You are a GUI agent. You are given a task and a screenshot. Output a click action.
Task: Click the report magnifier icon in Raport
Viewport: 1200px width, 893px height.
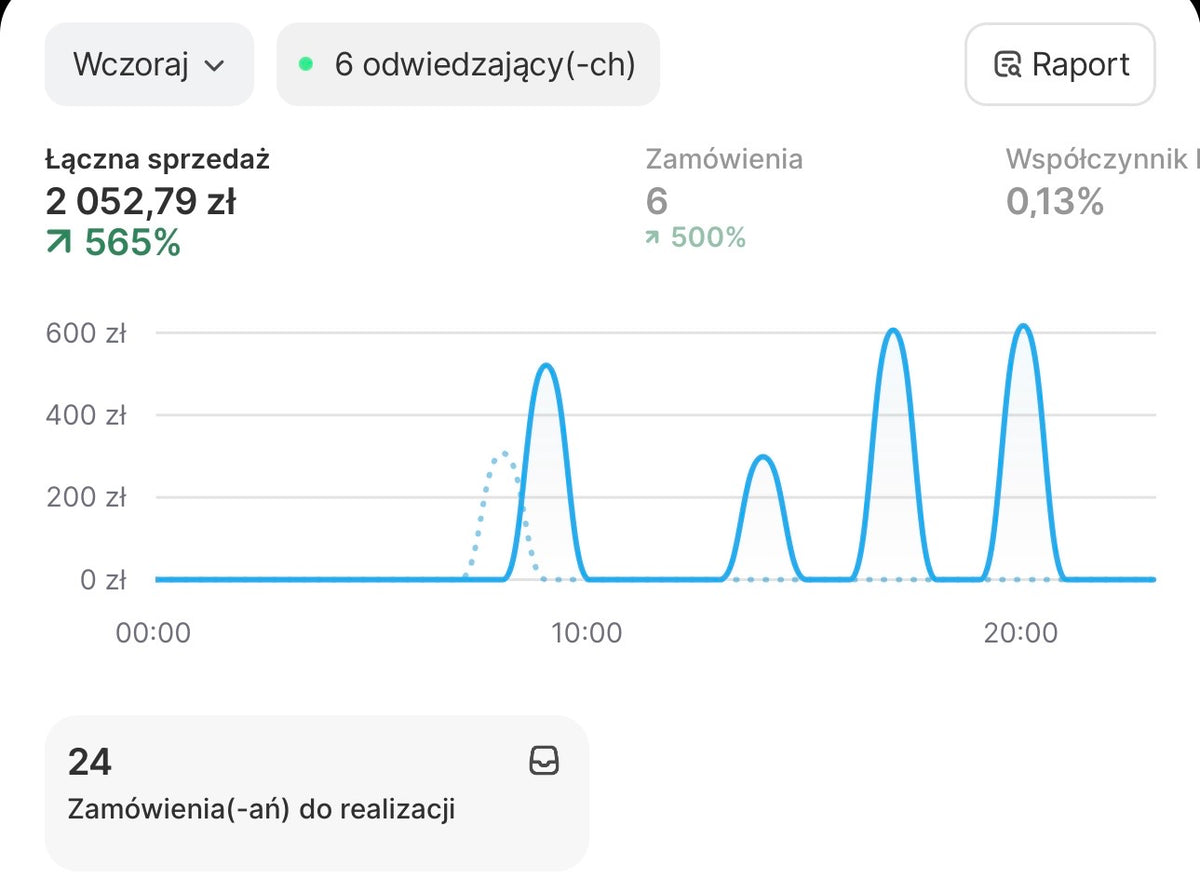click(1008, 66)
